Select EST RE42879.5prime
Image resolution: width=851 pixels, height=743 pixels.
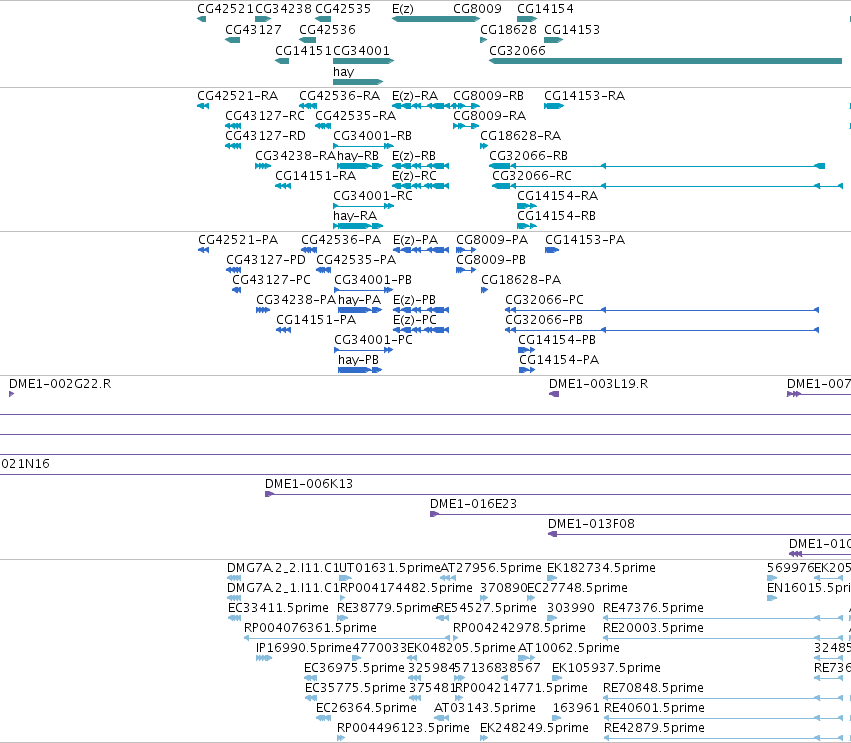654,728
